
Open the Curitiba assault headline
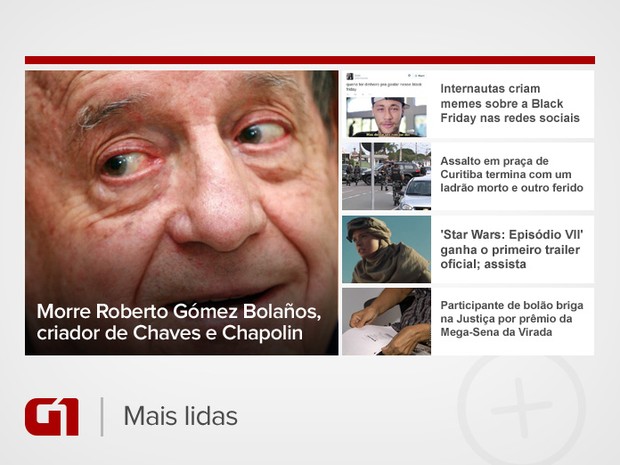click(512, 174)
